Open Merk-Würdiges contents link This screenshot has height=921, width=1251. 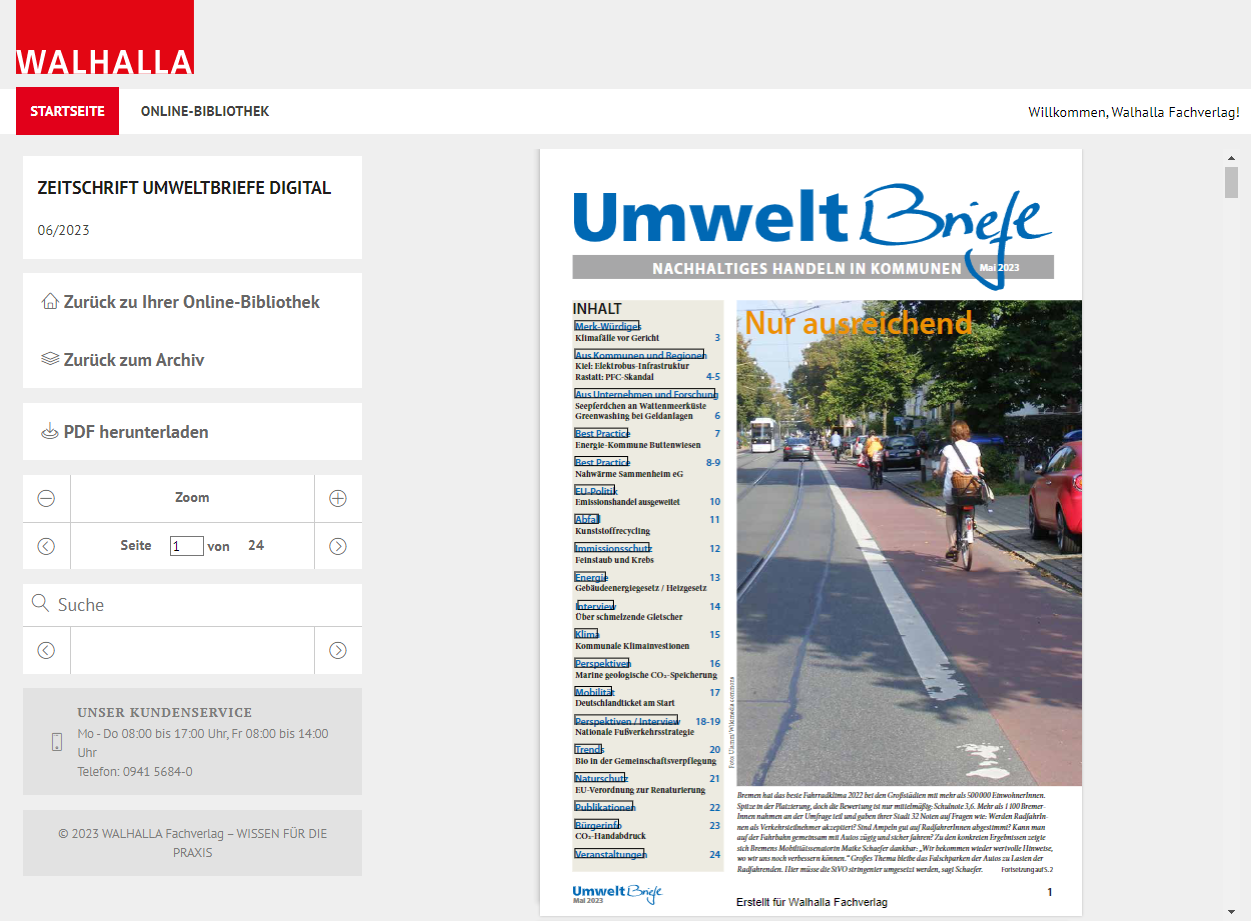click(607, 326)
